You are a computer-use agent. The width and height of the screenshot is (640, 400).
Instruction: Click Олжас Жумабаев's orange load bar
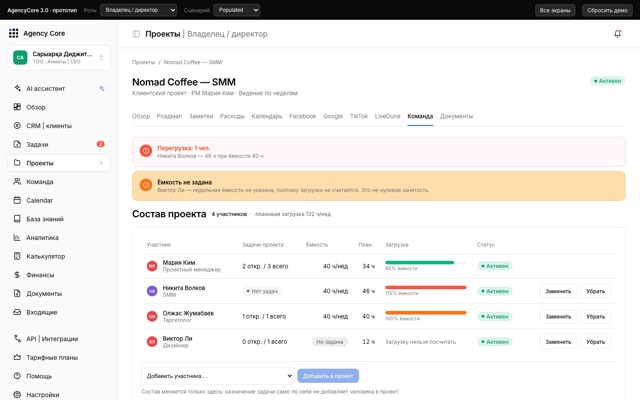425,313
